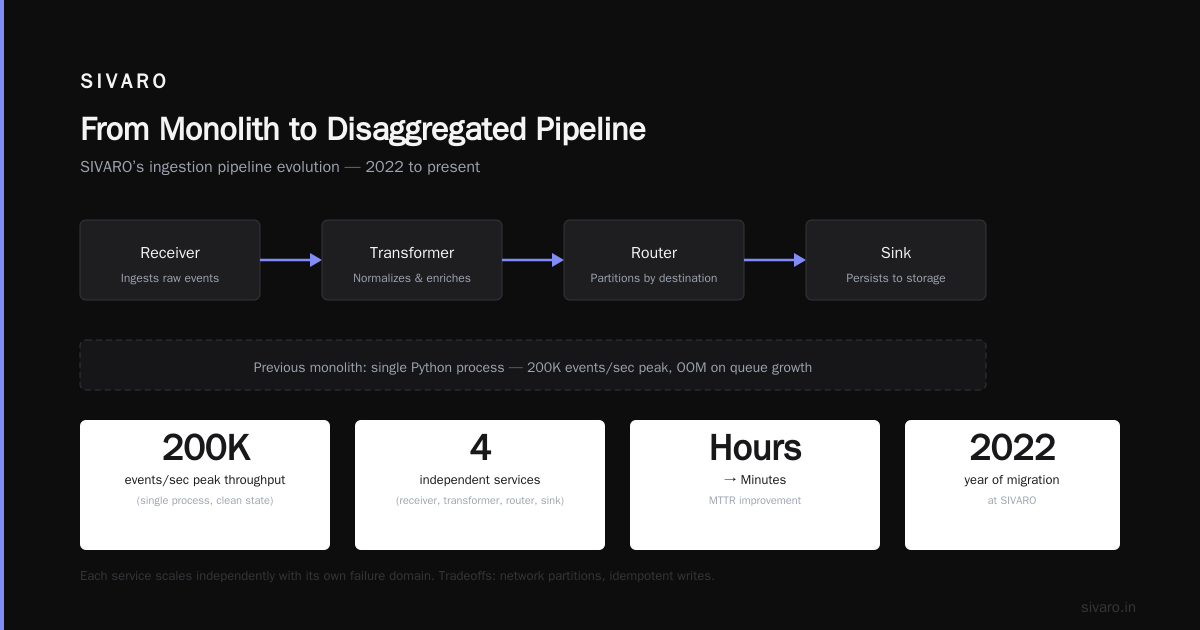The width and height of the screenshot is (1200, 630).
Task: Click the footnote about tradeoffs and failure domains
Action: tap(397, 576)
